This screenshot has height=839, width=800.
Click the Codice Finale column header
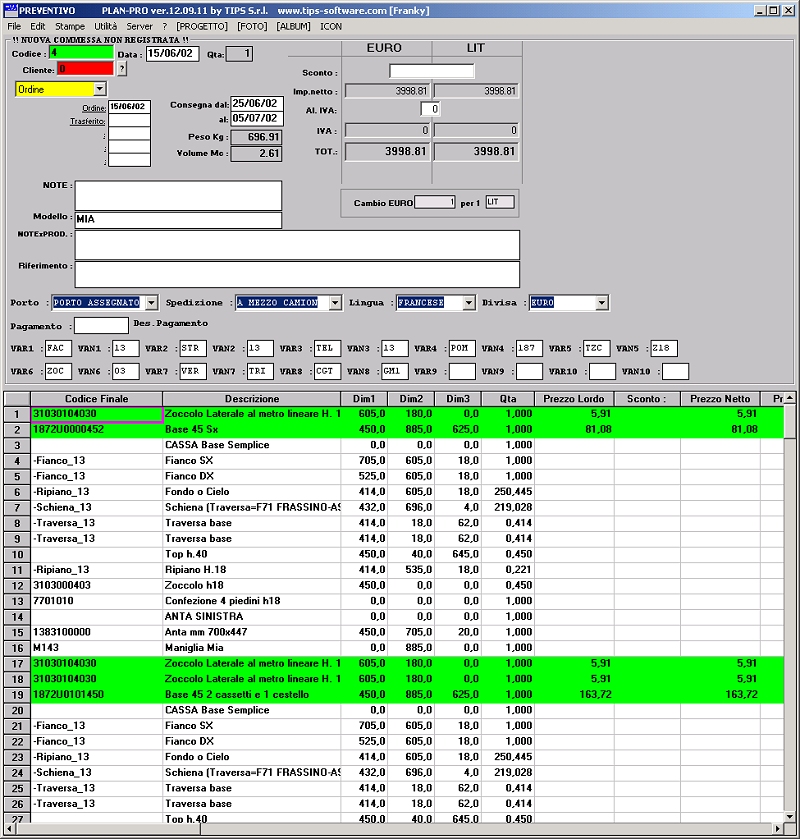tap(96, 399)
